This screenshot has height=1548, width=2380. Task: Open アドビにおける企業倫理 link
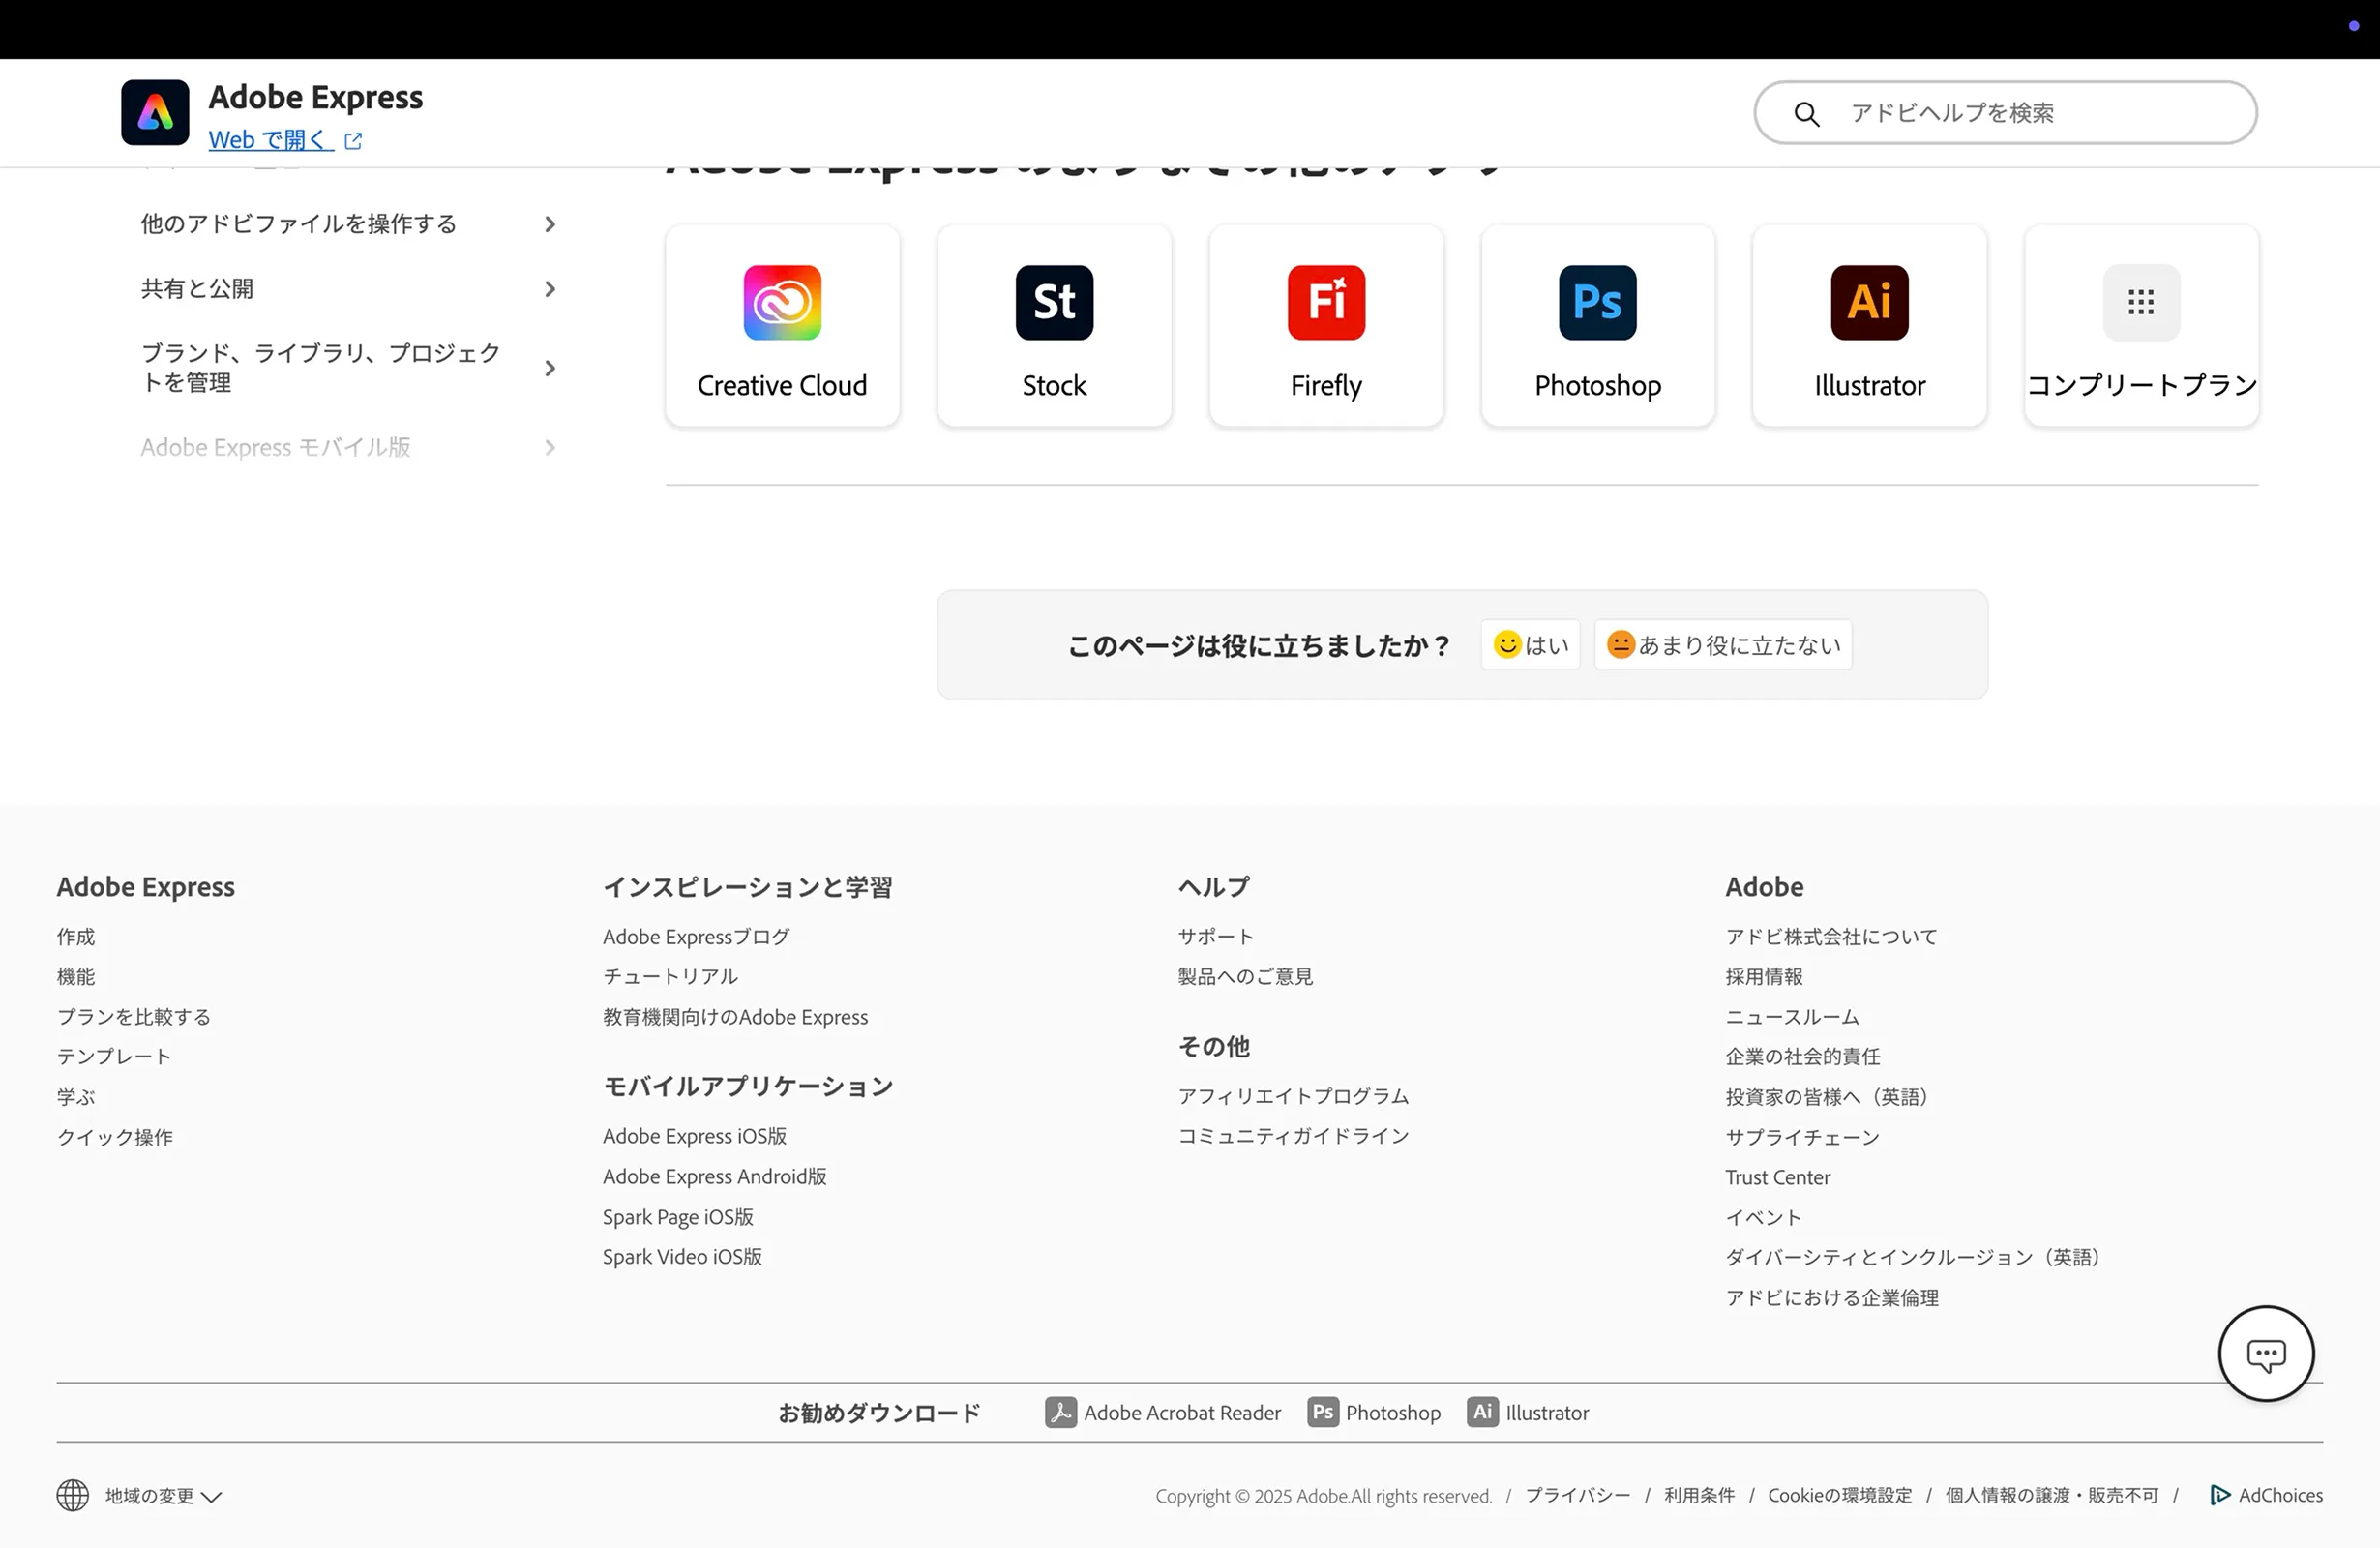tap(1832, 1297)
